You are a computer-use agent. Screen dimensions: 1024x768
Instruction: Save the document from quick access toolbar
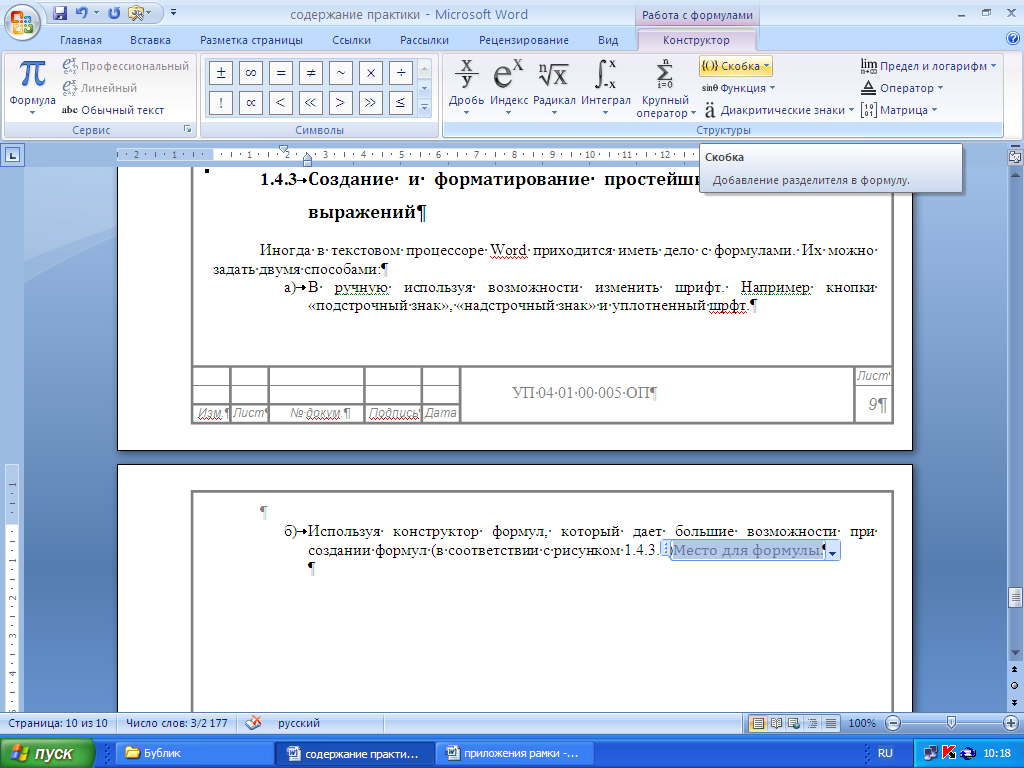[60, 13]
